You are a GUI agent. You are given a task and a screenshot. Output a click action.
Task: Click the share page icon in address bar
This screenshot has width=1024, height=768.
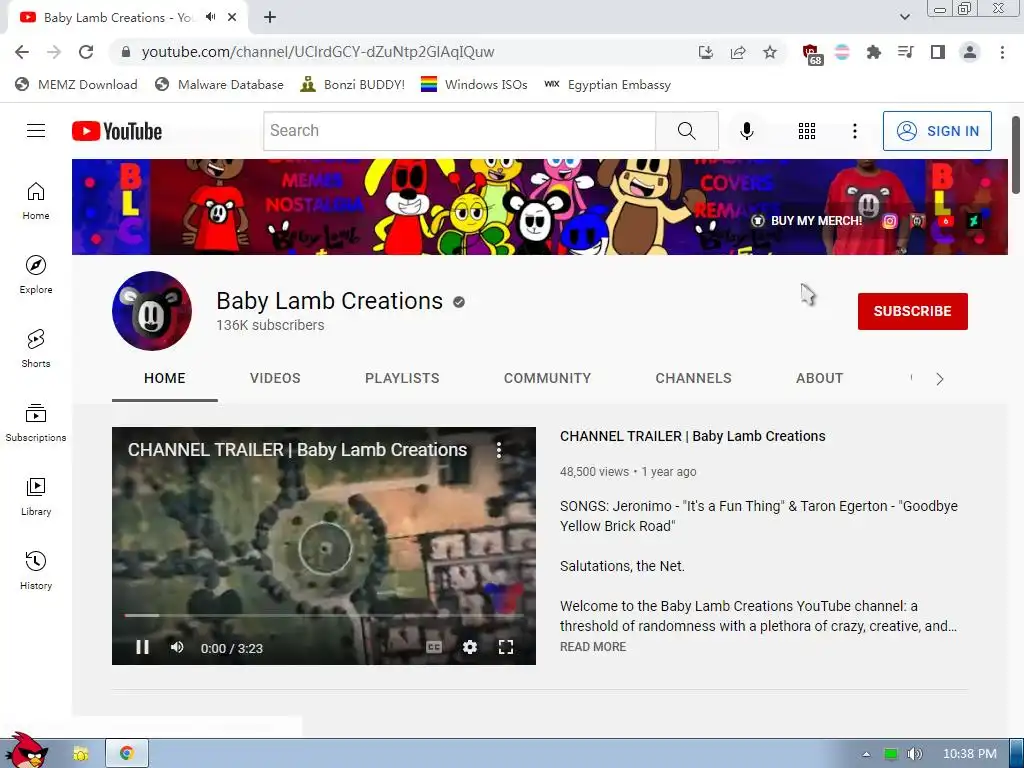click(x=738, y=52)
